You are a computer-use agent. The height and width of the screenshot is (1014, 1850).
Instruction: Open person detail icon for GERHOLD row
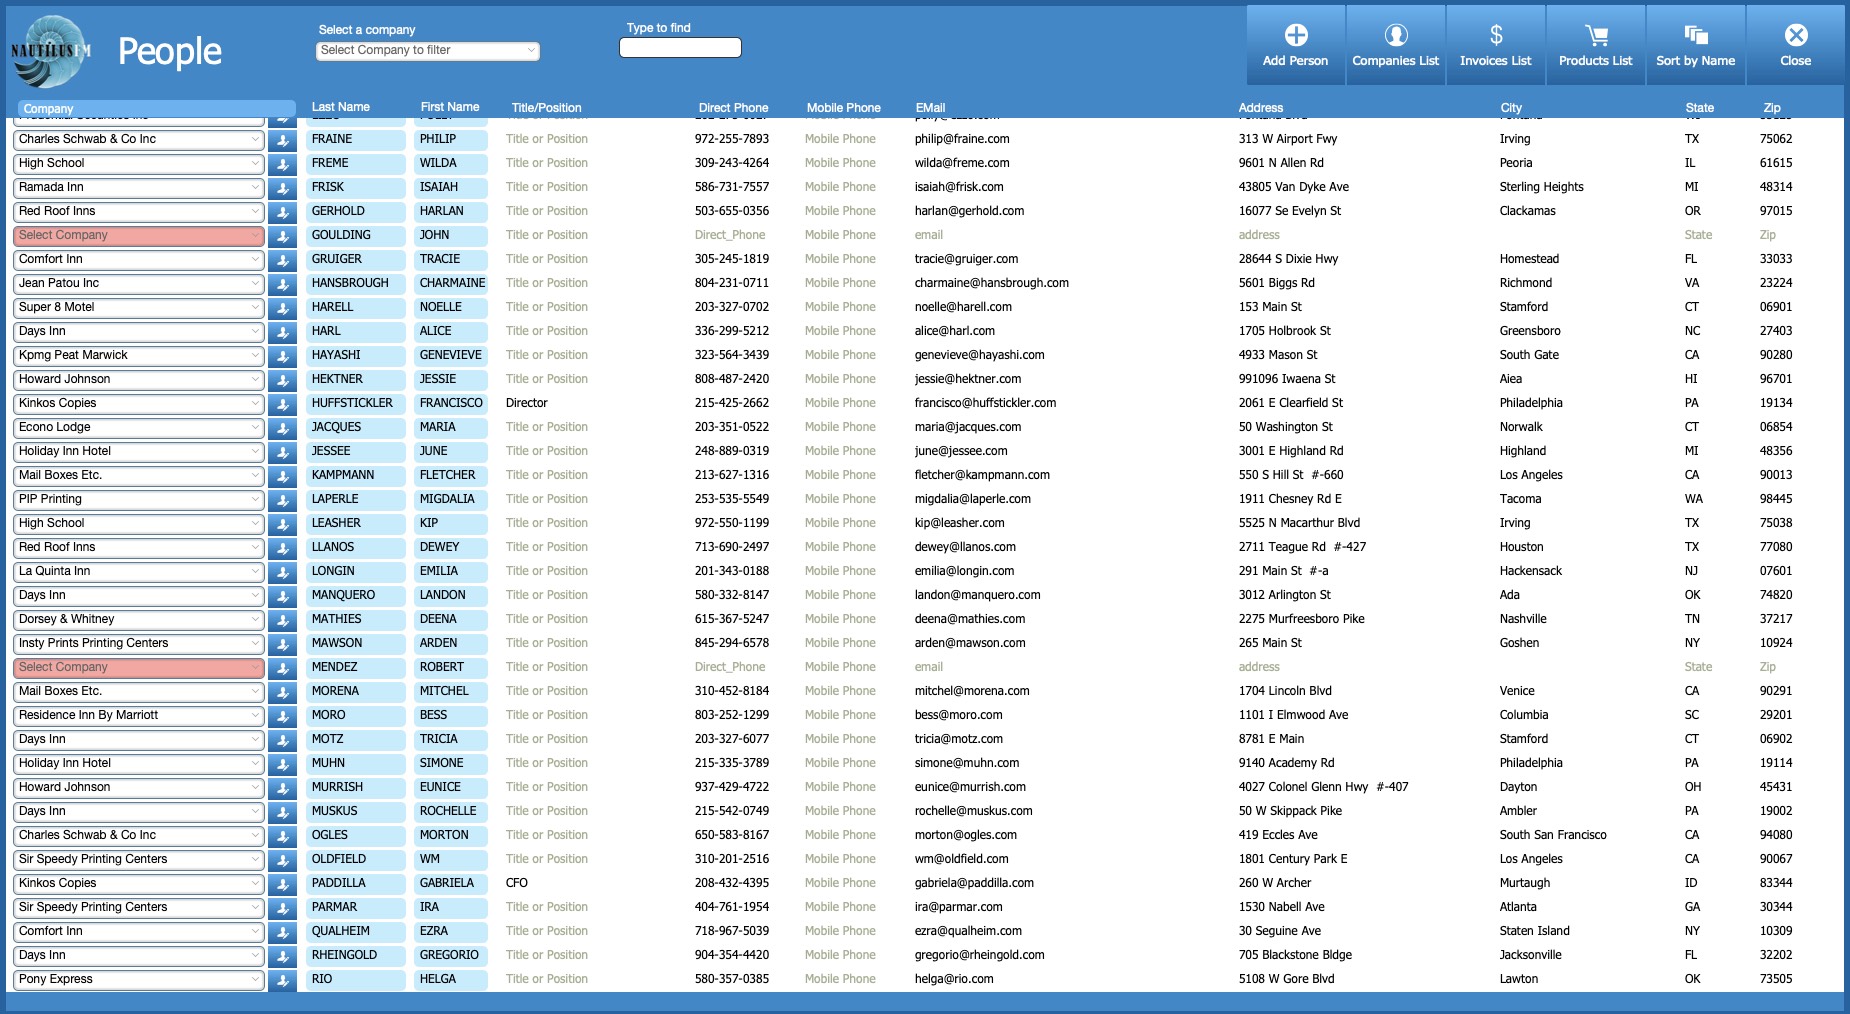click(x=282, y=212)
